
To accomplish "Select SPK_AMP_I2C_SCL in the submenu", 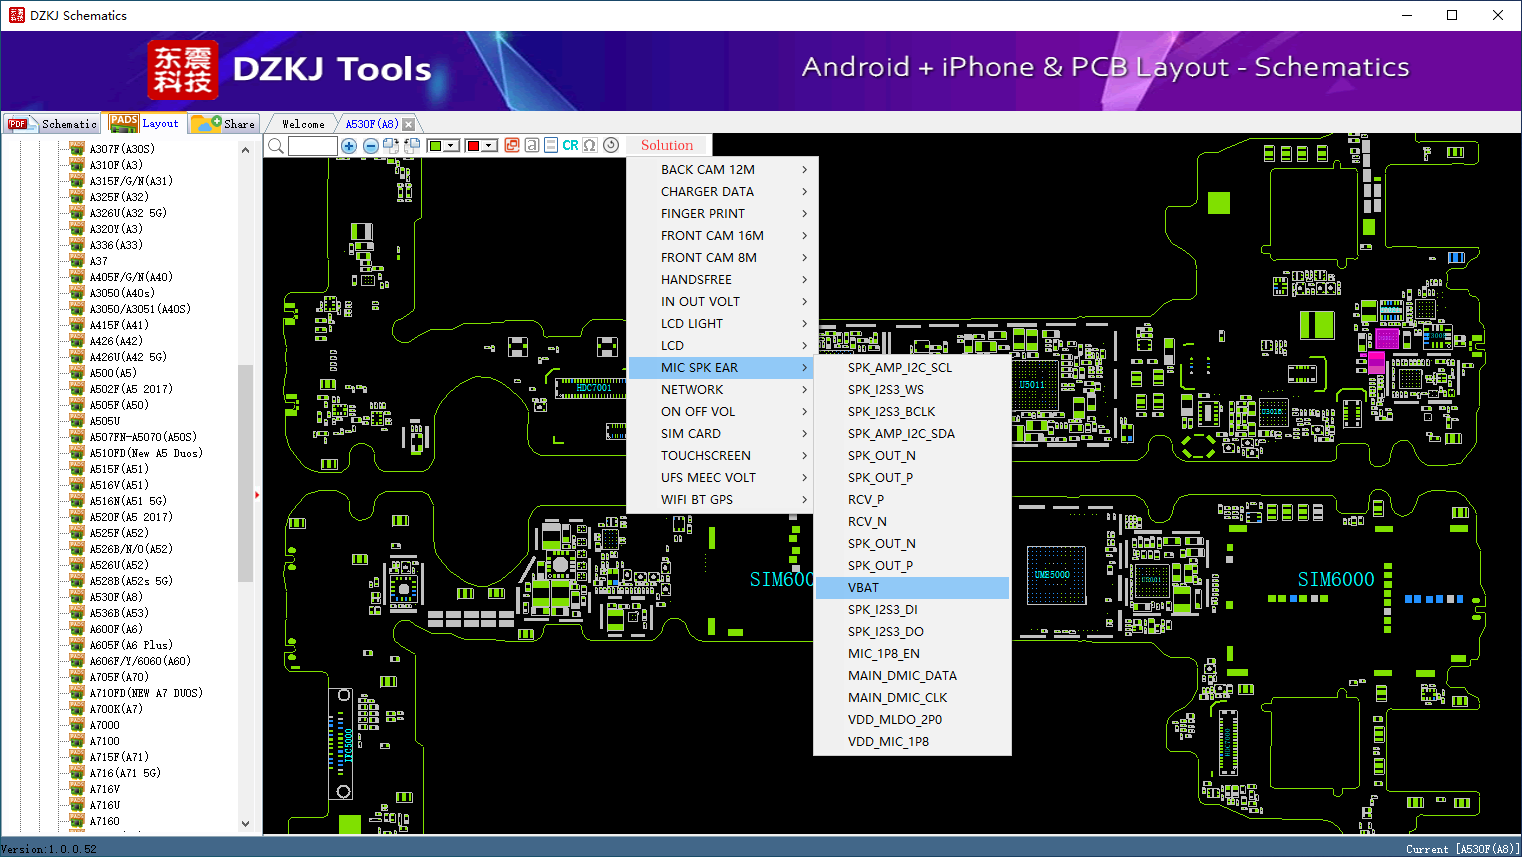I will tap(912, 368).
